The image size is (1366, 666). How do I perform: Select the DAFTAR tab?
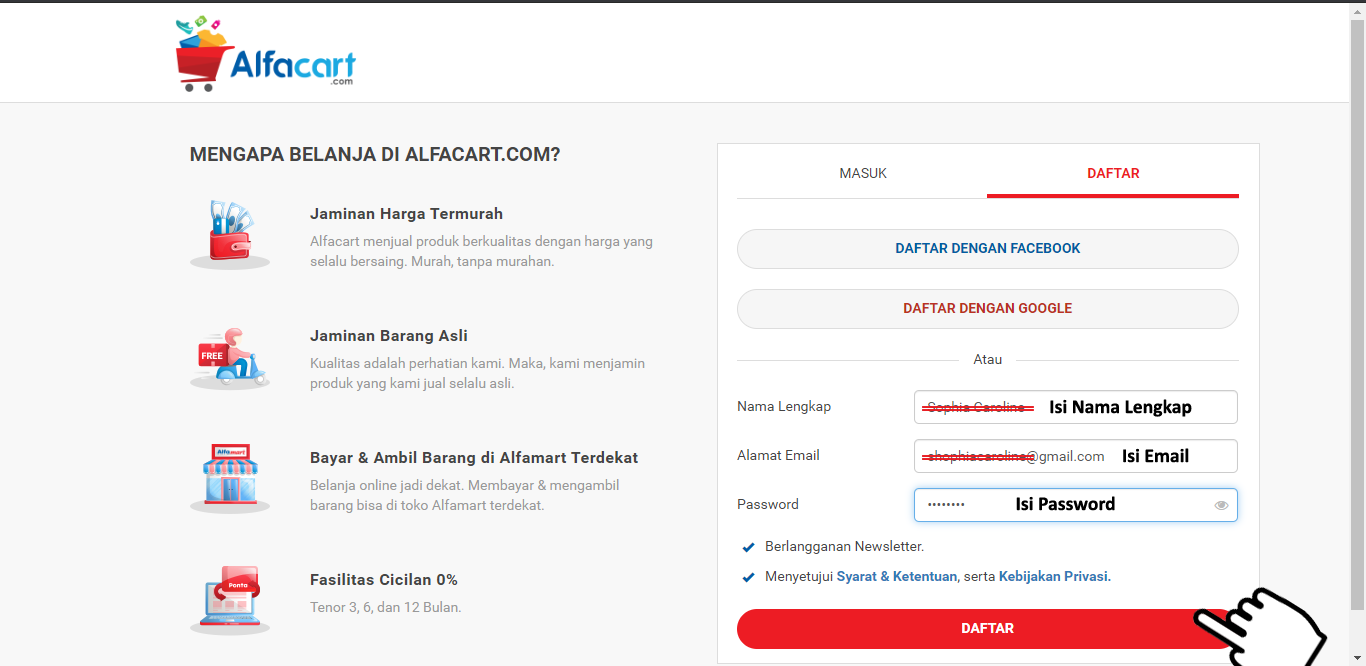1113,173
